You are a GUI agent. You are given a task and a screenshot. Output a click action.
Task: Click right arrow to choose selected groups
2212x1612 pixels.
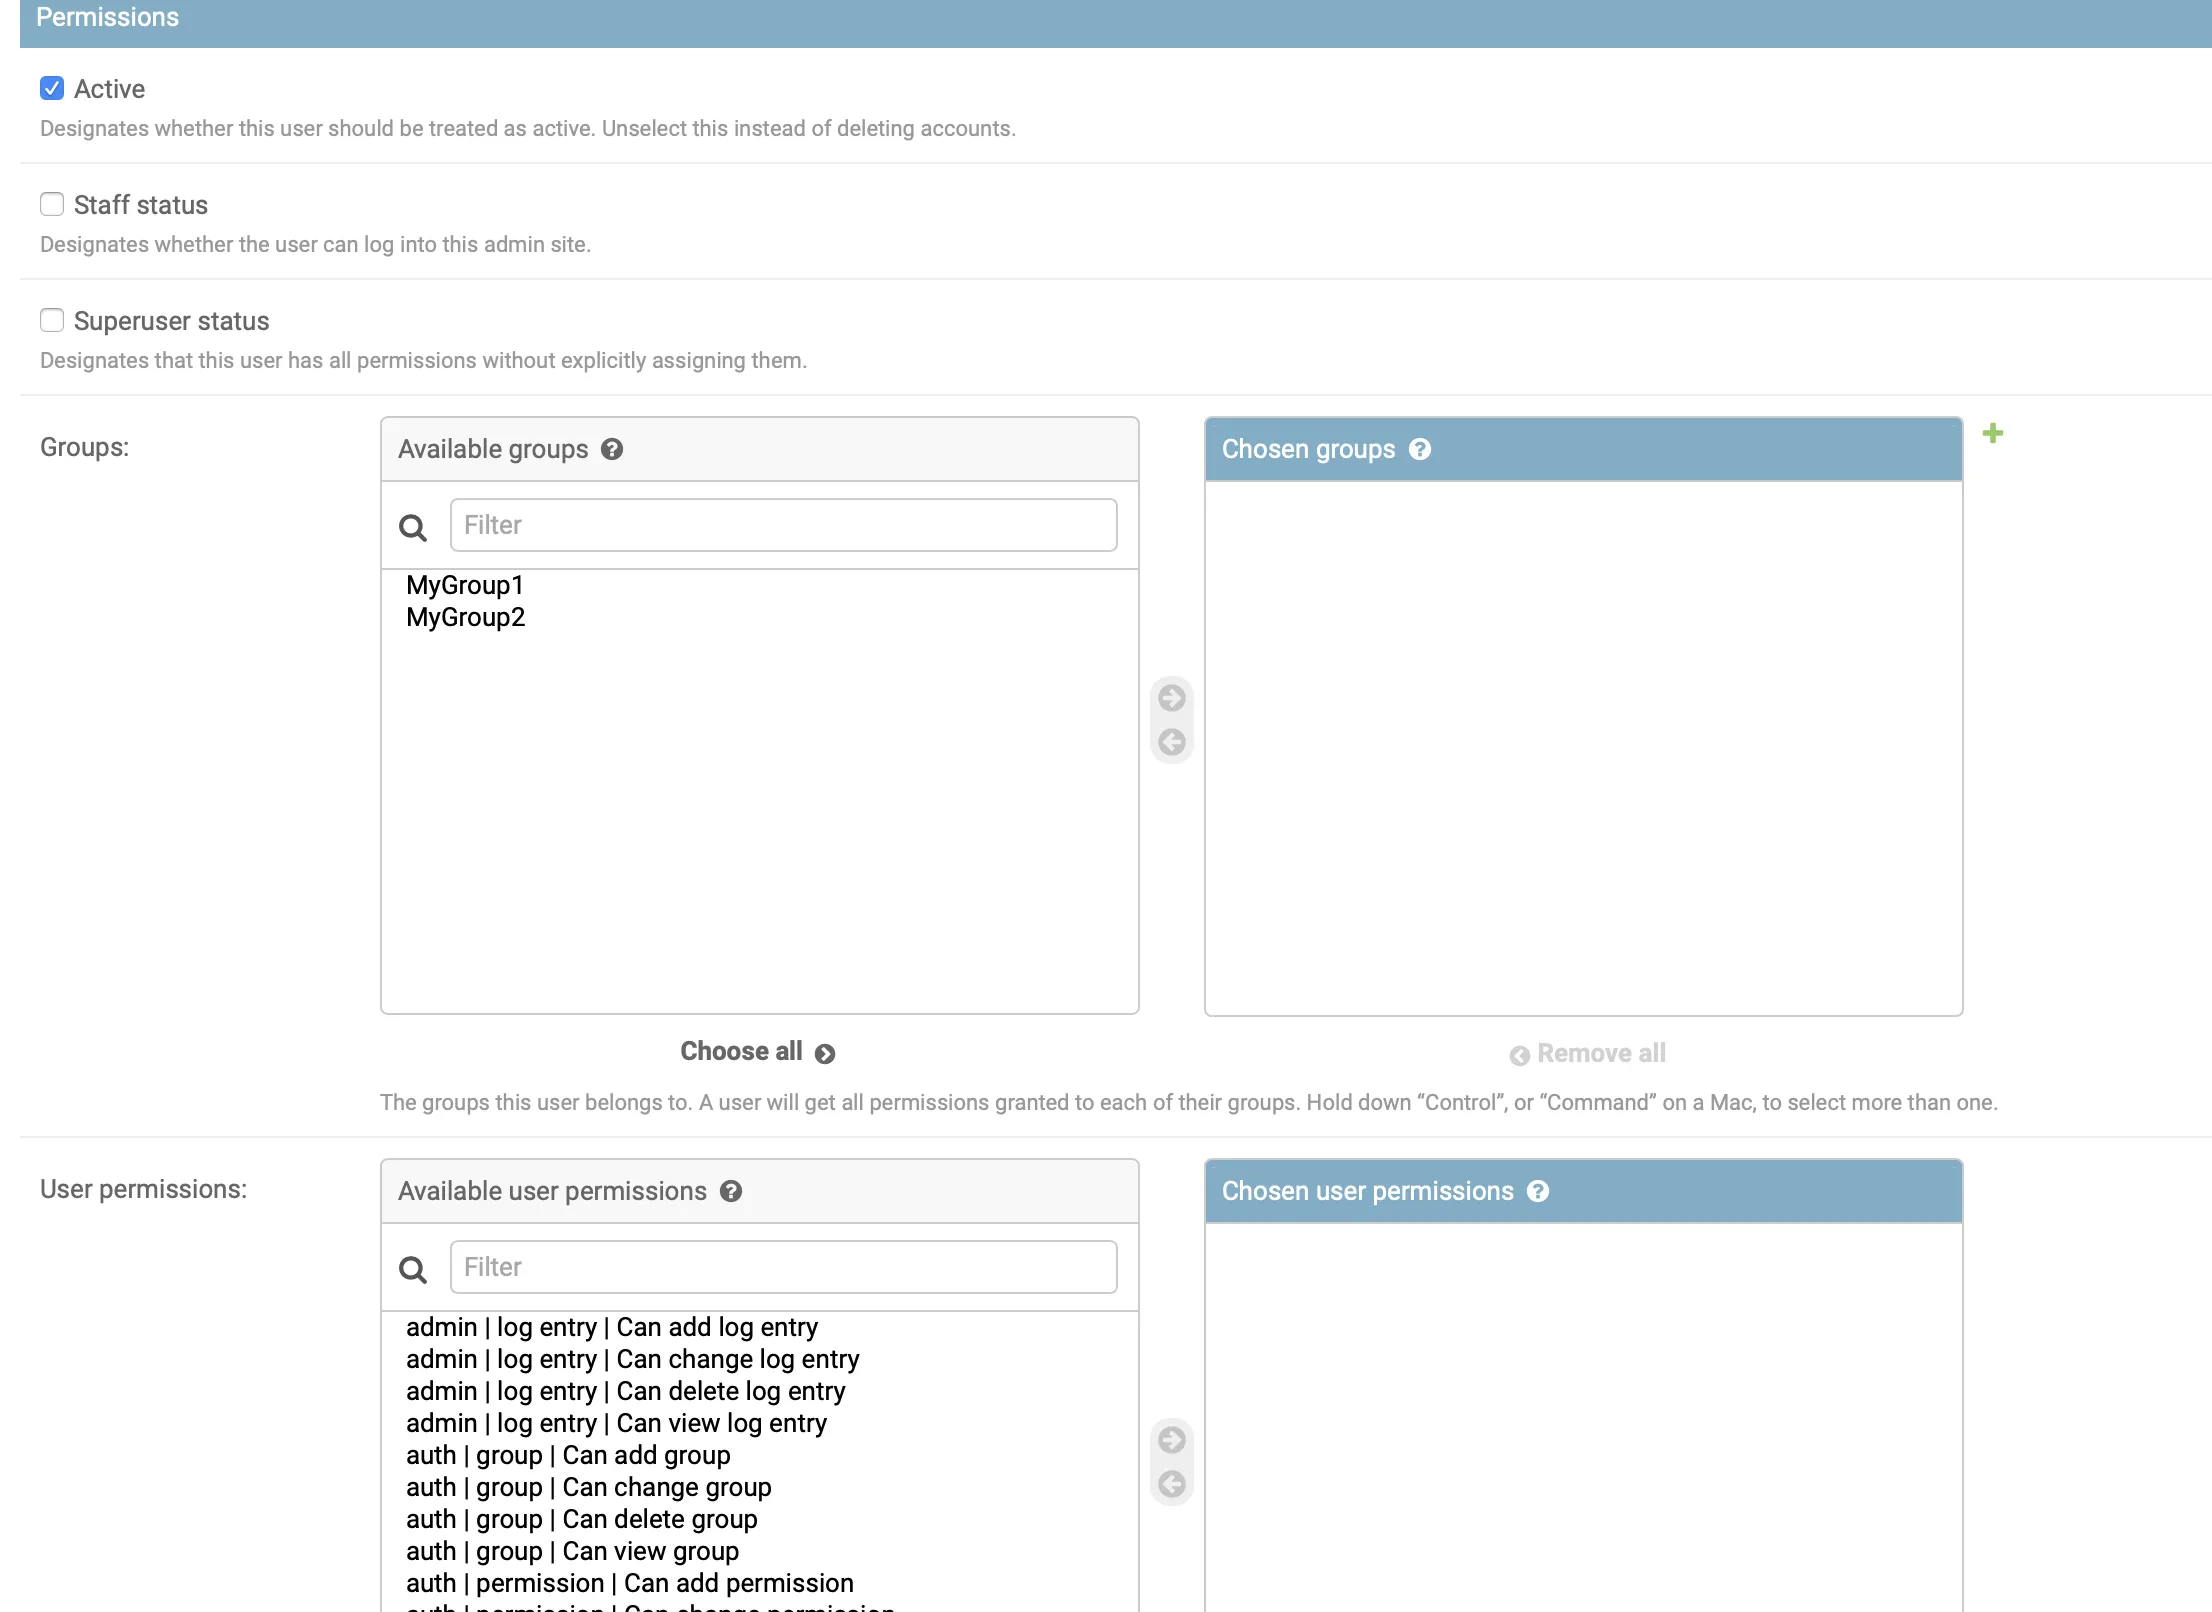[x=1171, y=697]
